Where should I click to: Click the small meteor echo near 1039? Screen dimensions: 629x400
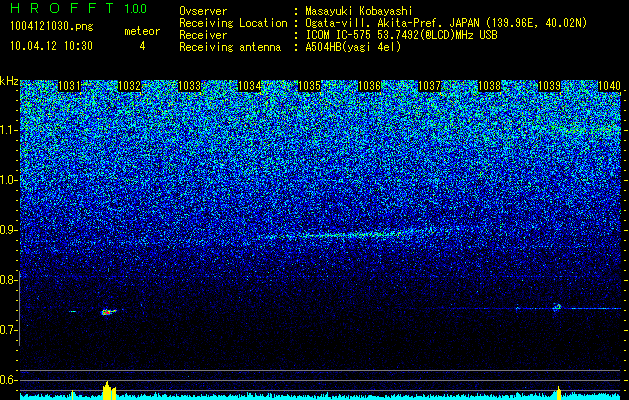(x=557, y=308)
